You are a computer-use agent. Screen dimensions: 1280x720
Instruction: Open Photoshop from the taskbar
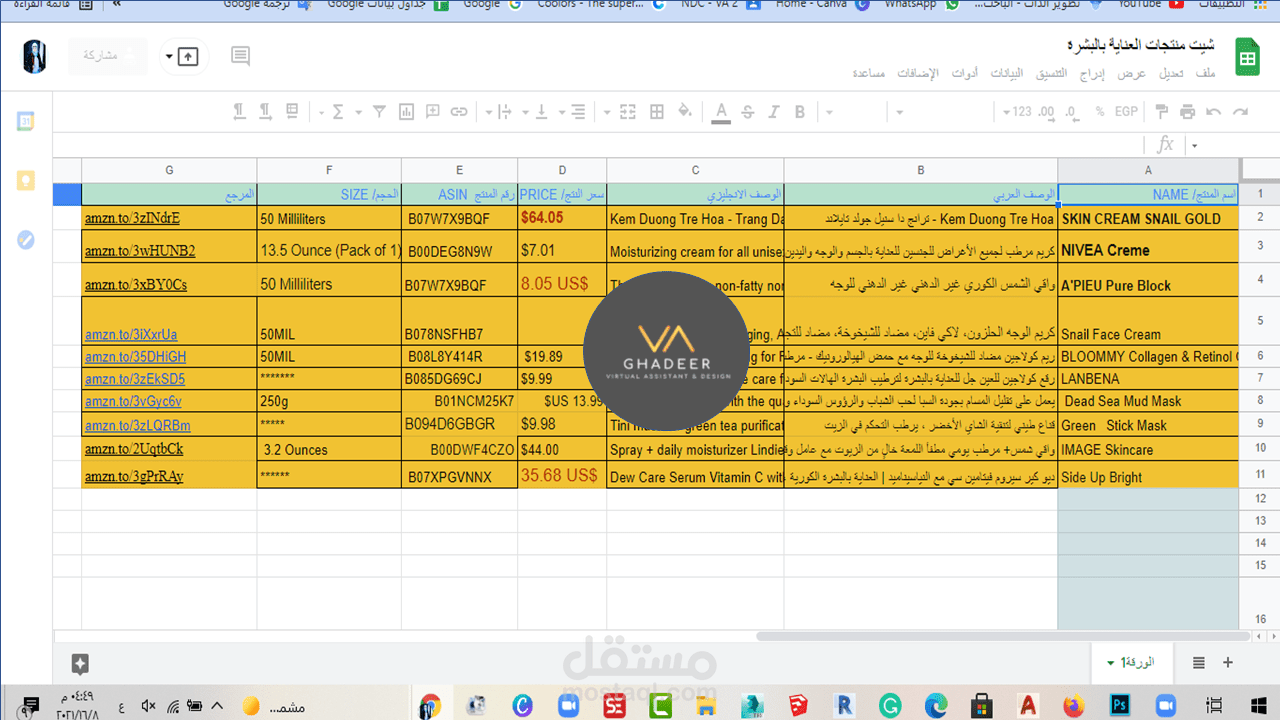[1120, 706]
